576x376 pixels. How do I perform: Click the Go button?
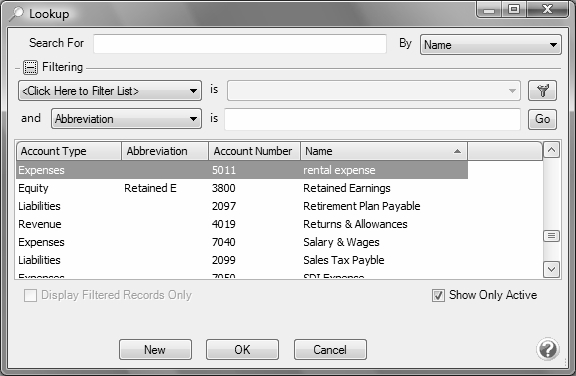(542, 119)
